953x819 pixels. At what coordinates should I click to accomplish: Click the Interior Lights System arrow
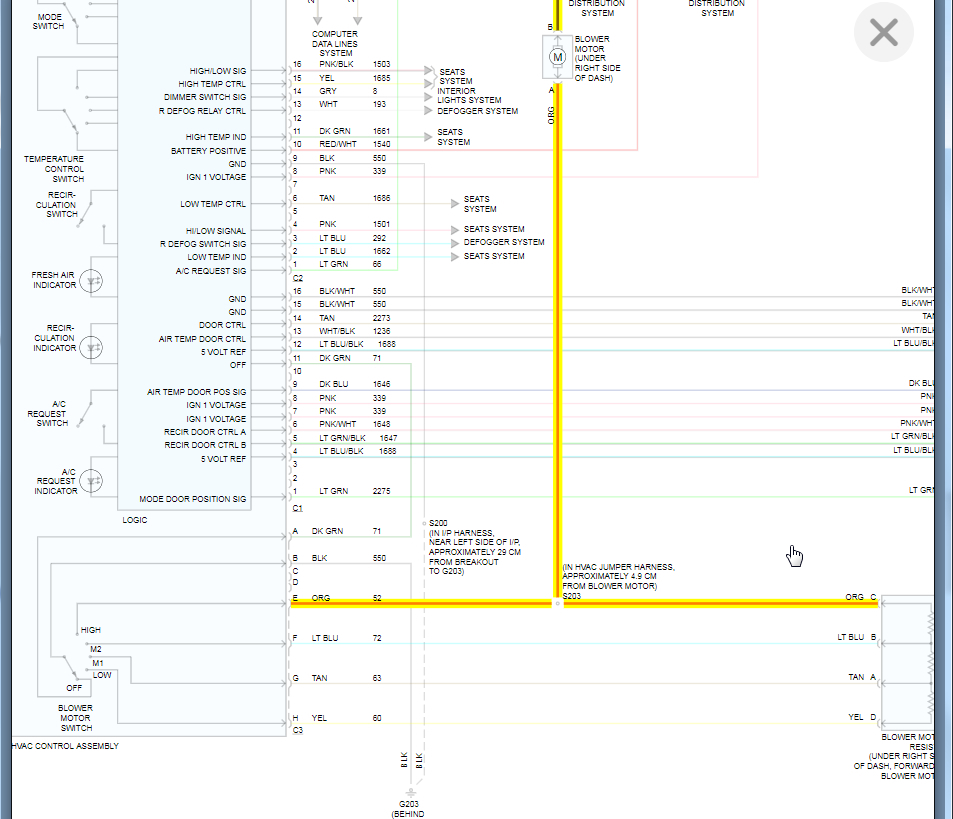(x=428, y=97)
